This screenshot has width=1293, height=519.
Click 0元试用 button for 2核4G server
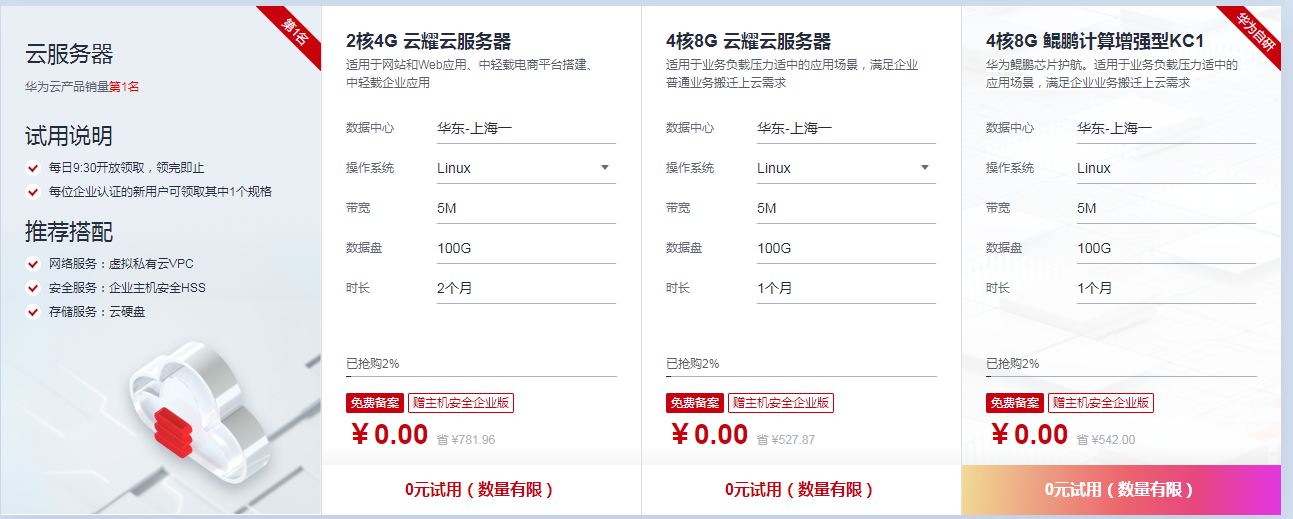click(x=480, y=490)
